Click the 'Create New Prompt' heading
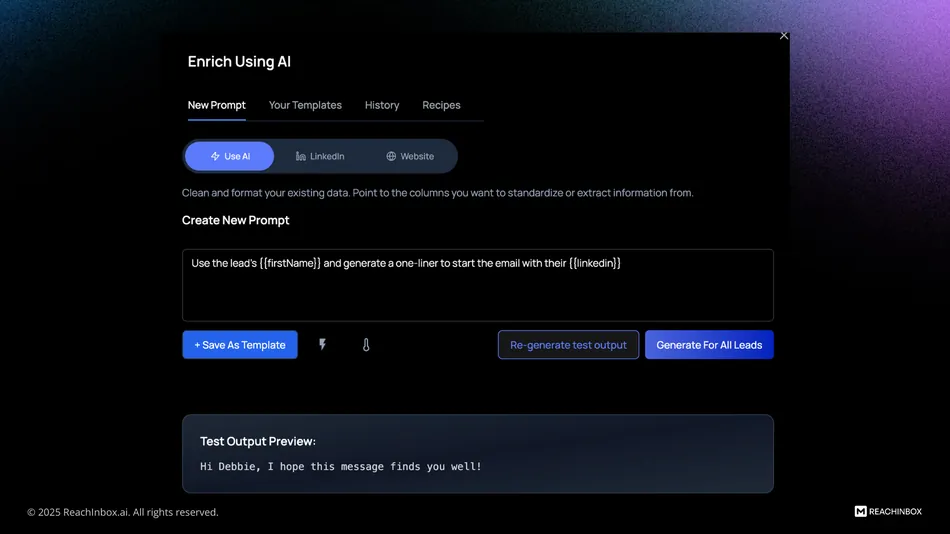 click(235, 220)
